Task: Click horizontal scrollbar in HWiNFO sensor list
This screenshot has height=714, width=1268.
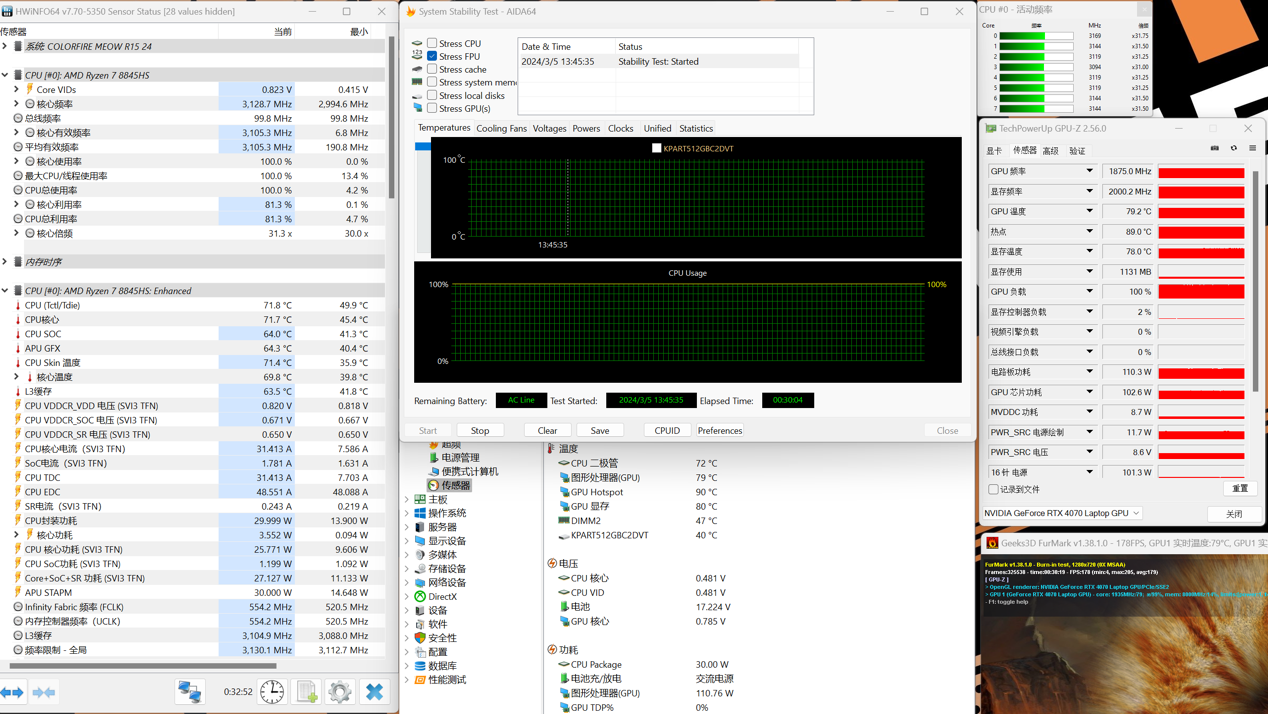Action: pyautogui.click(x=143, y=665)
